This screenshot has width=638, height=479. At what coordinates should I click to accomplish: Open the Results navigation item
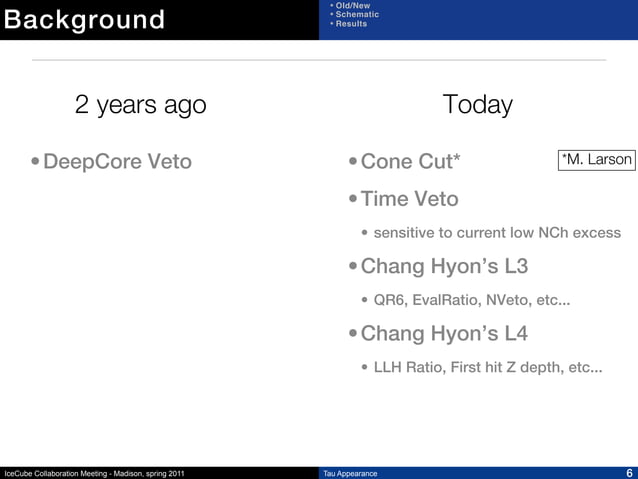(x=351, y=24)
